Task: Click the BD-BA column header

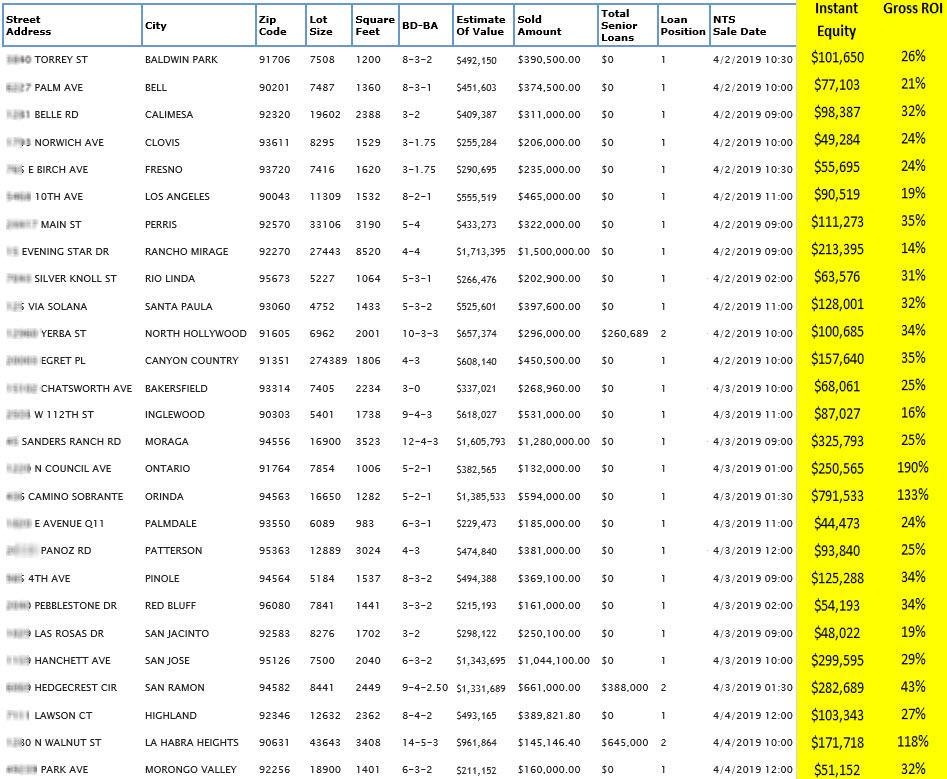Action: pyautogui.click(x=426, y=25)
